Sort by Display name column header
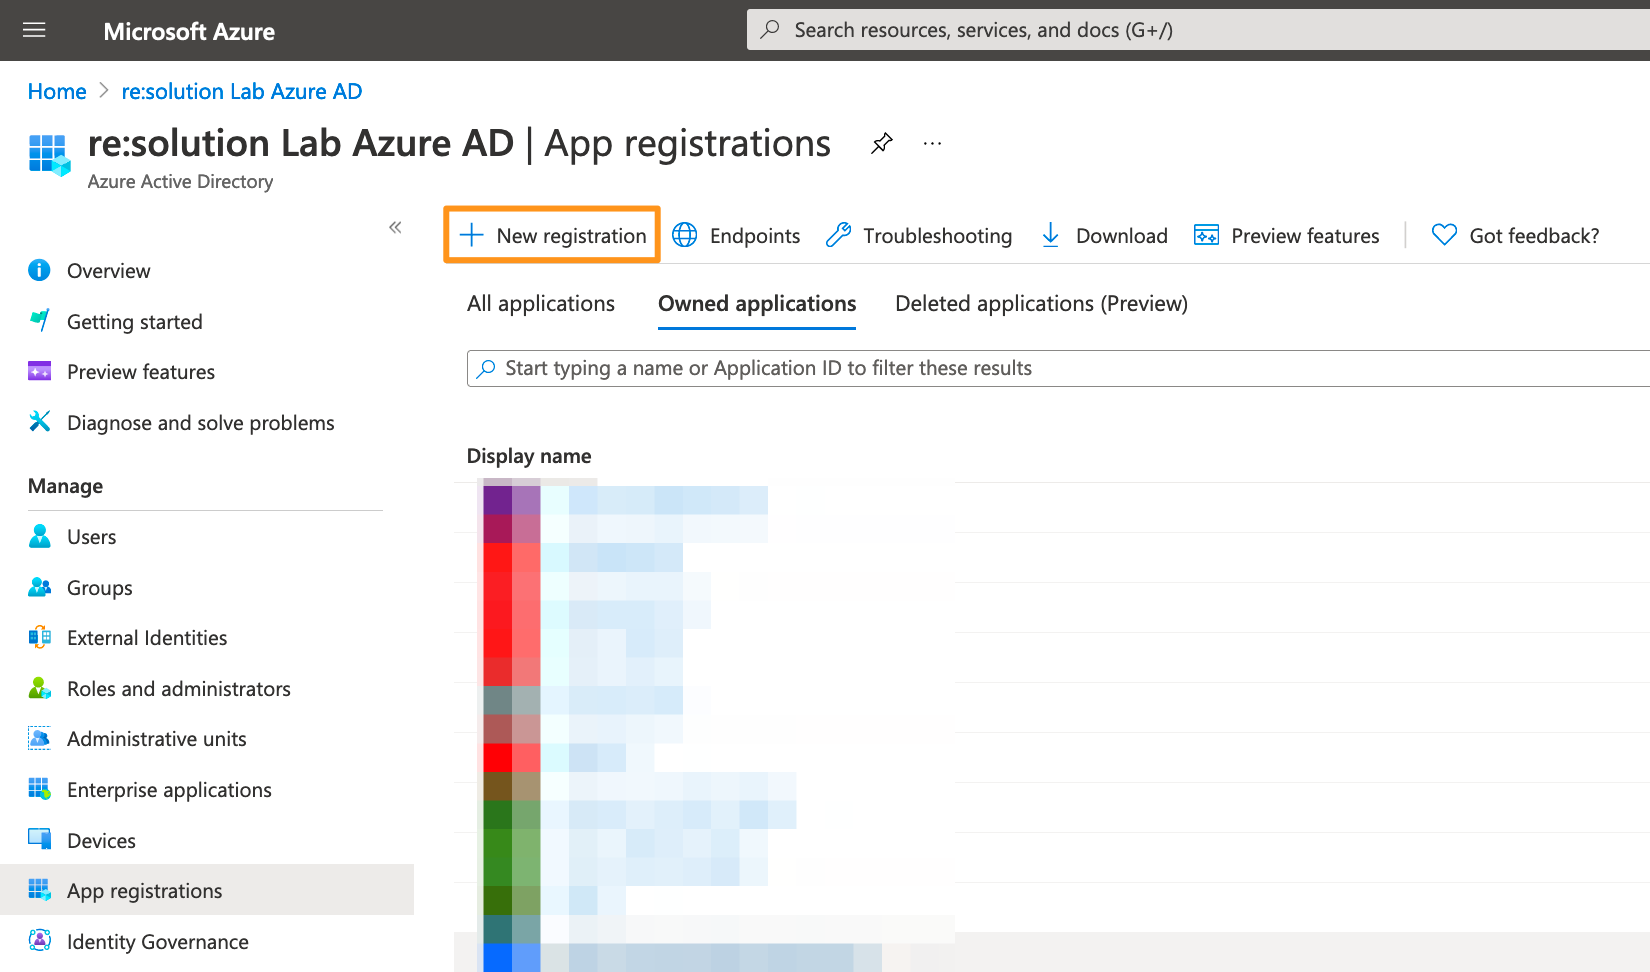The image size is (1650, 972). [529, 456]
